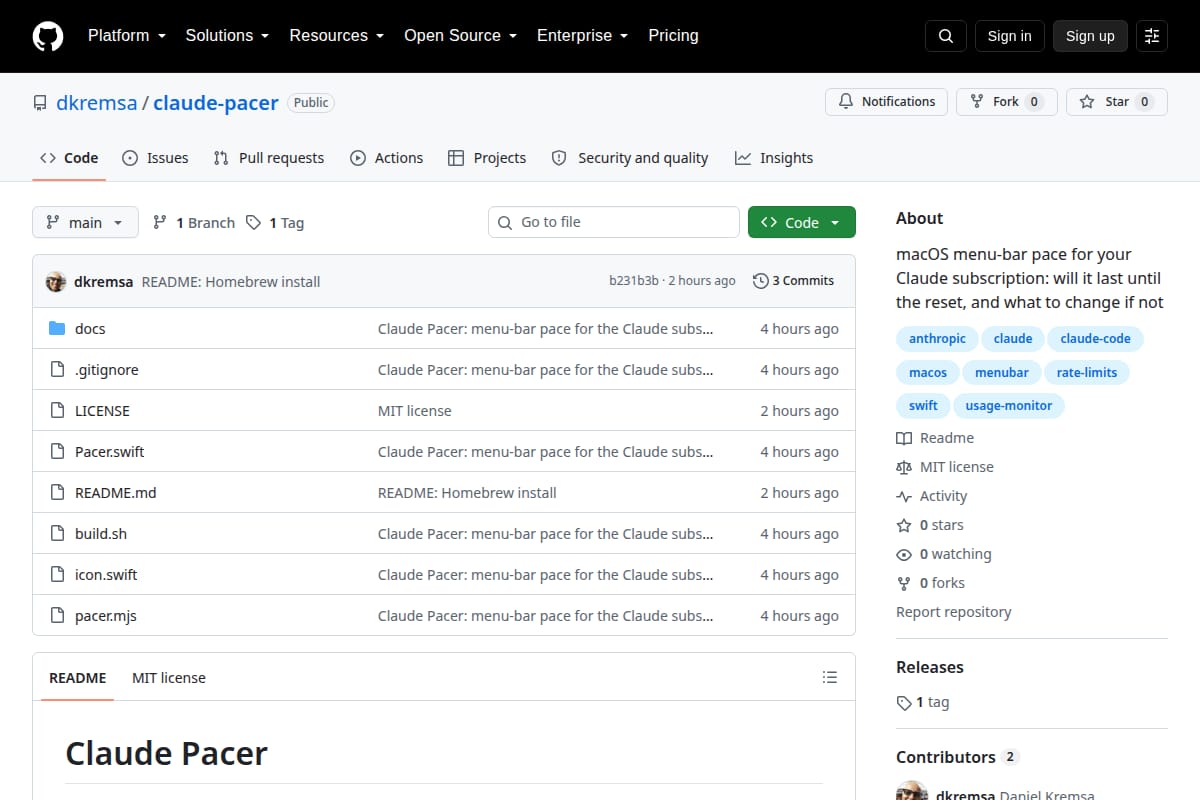
Task: Click the fork icon beside 0 forks
Action: pyautogui.click(x=904, y=583)
